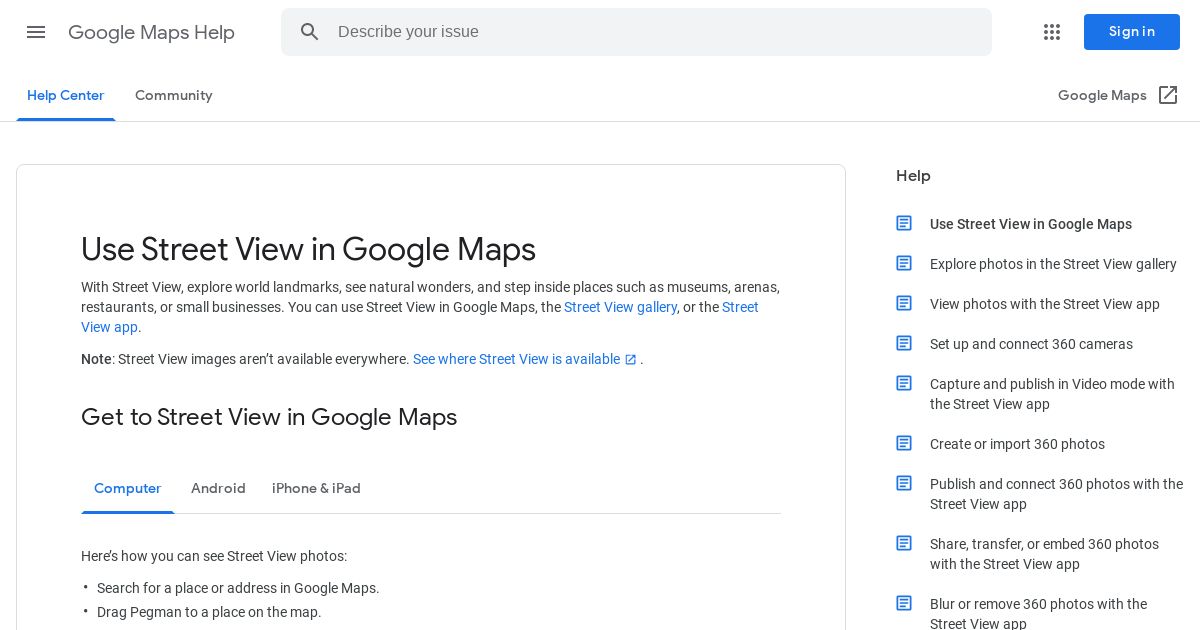The image size is (1200, 630).
Task: Click article icon for View photos with Street View app
Action: pos(904,303)
